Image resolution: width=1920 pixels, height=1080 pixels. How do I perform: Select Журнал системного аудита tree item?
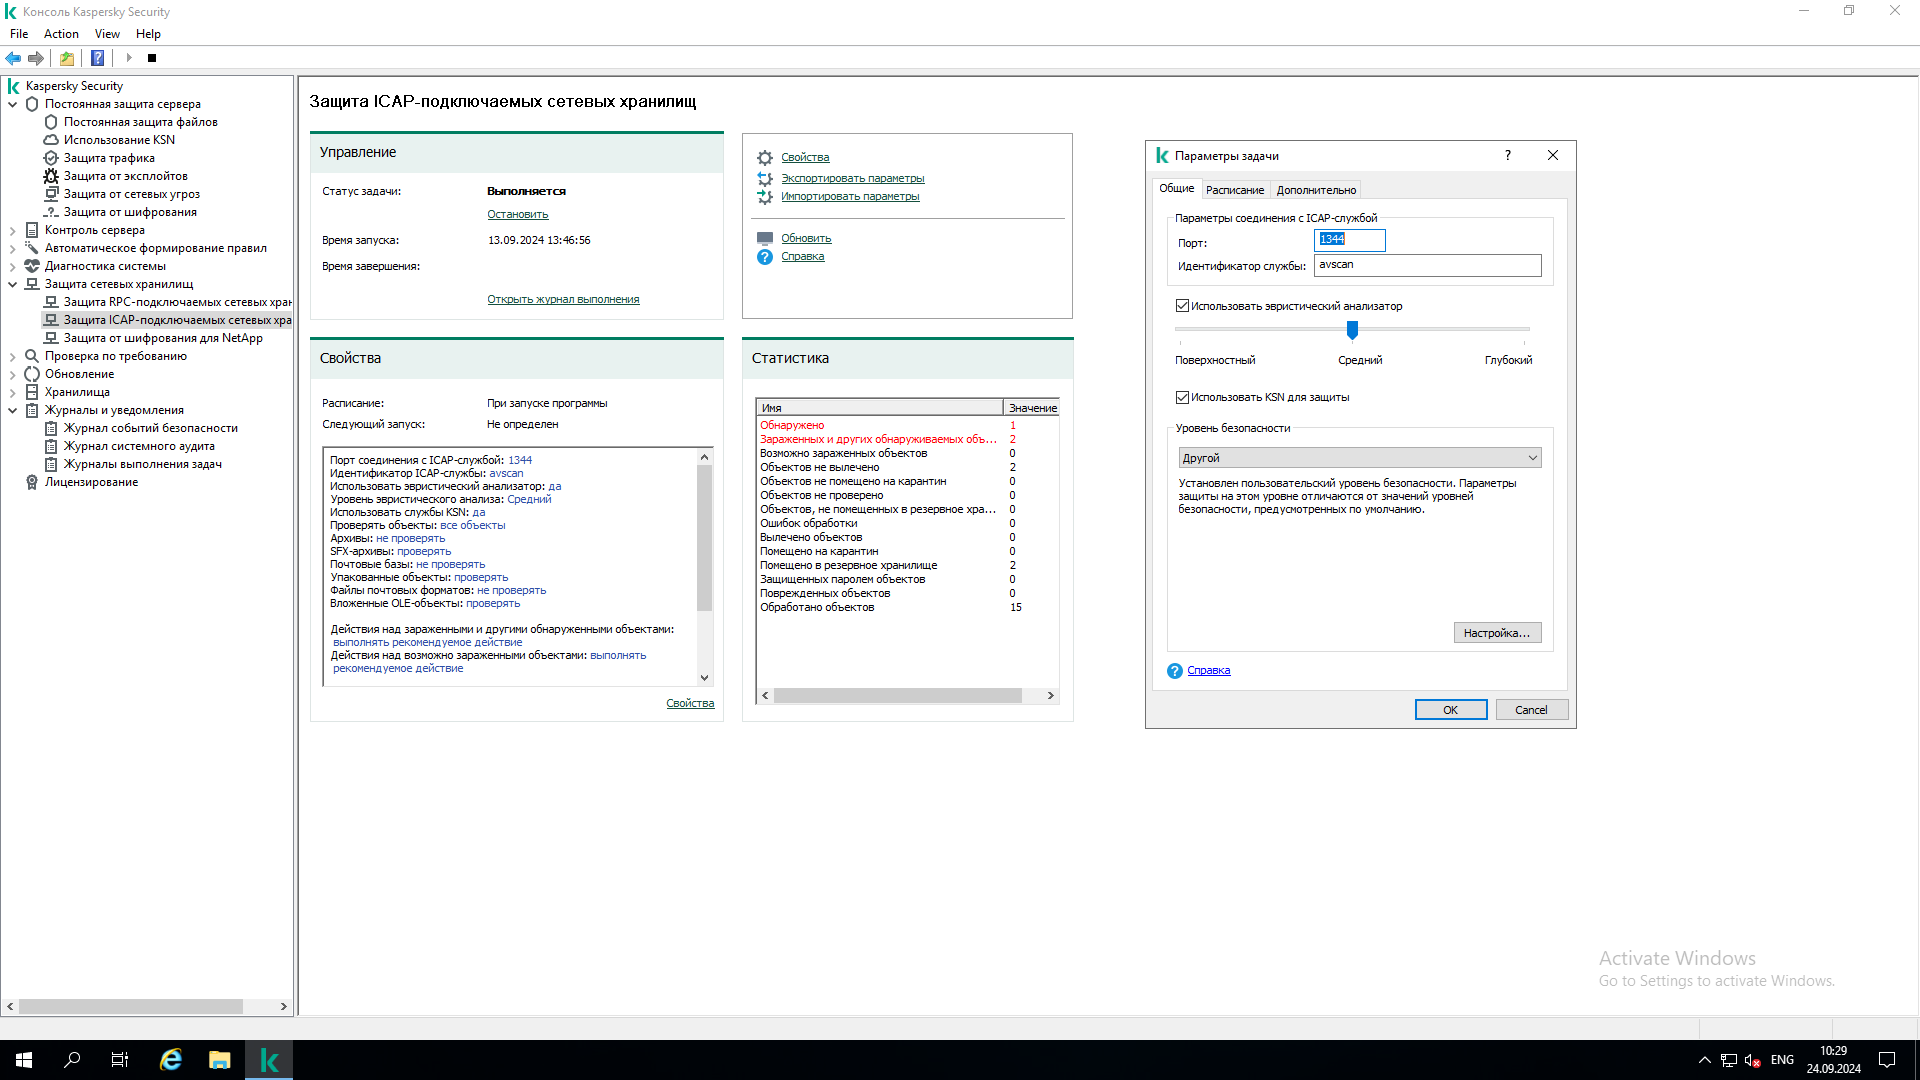139,446
